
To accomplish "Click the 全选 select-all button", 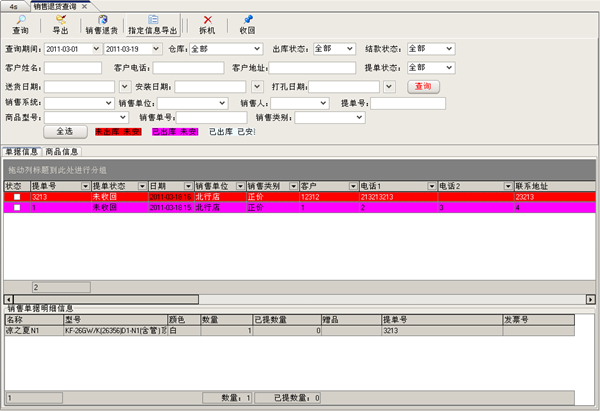I will pyautogui.click(x=65, y=131).
